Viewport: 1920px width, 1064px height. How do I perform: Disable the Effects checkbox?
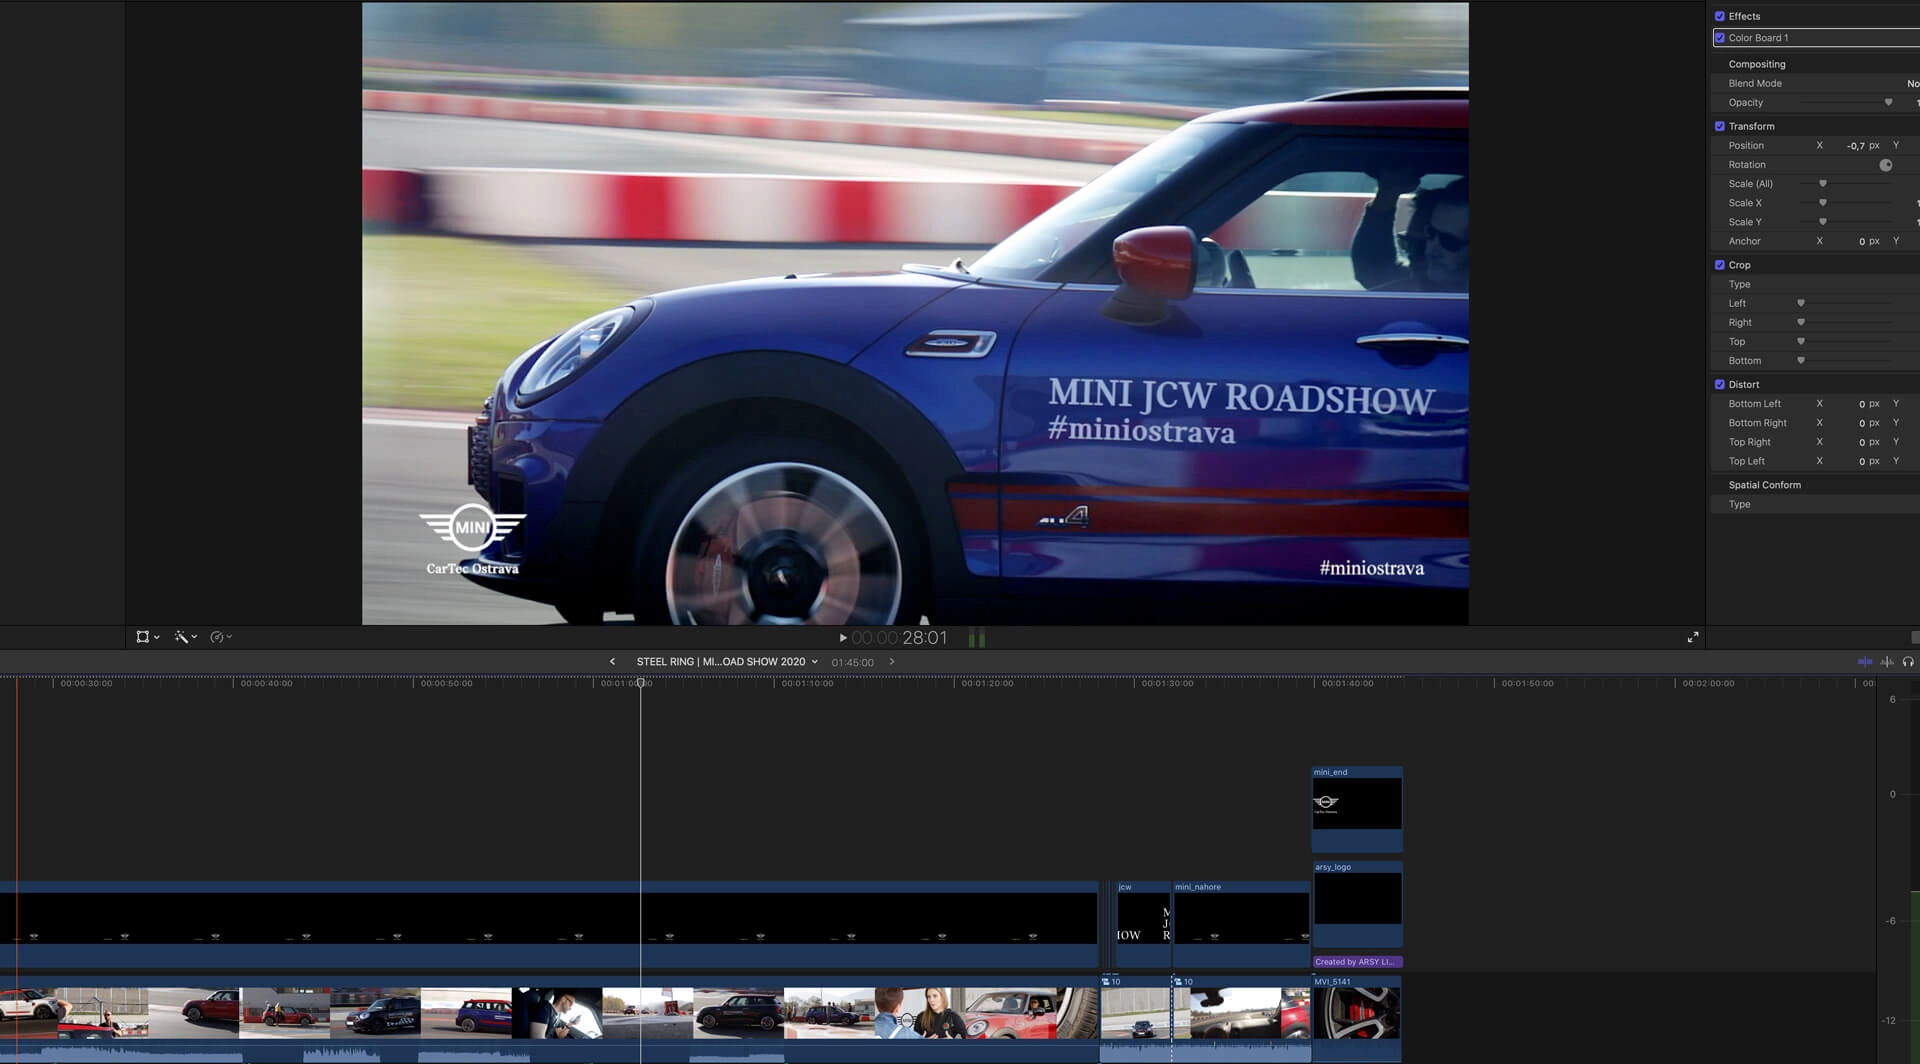pos(1720,16)
